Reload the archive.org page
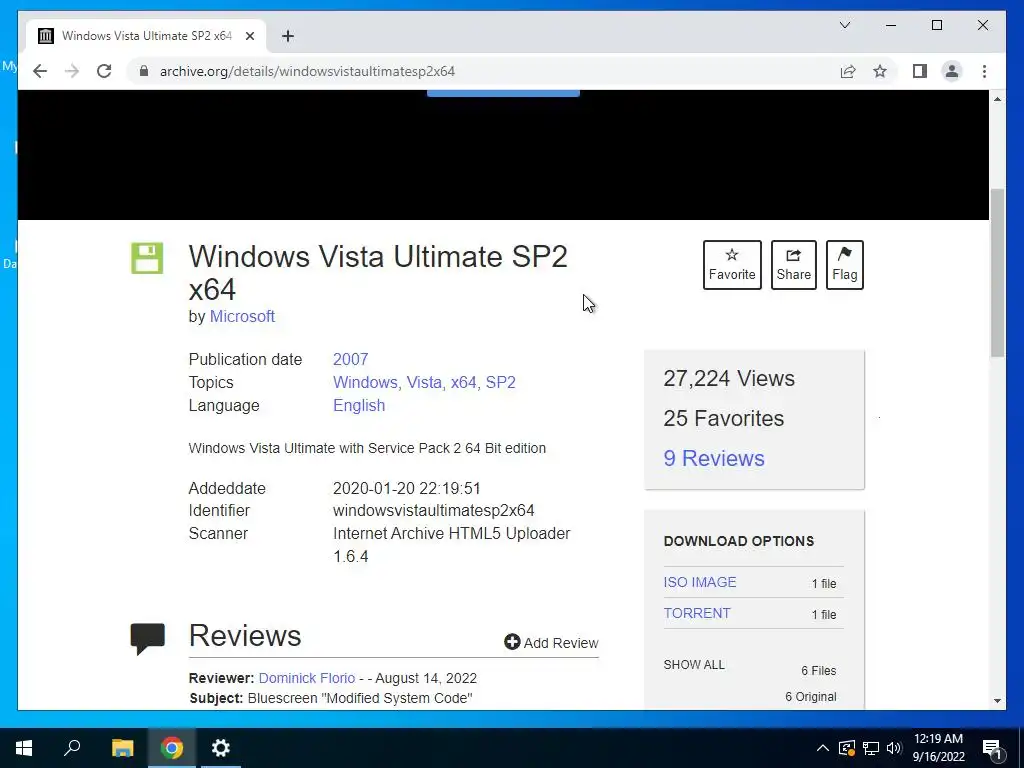The width and height of the screenshot is (1024, 768). tap(104, 71)
